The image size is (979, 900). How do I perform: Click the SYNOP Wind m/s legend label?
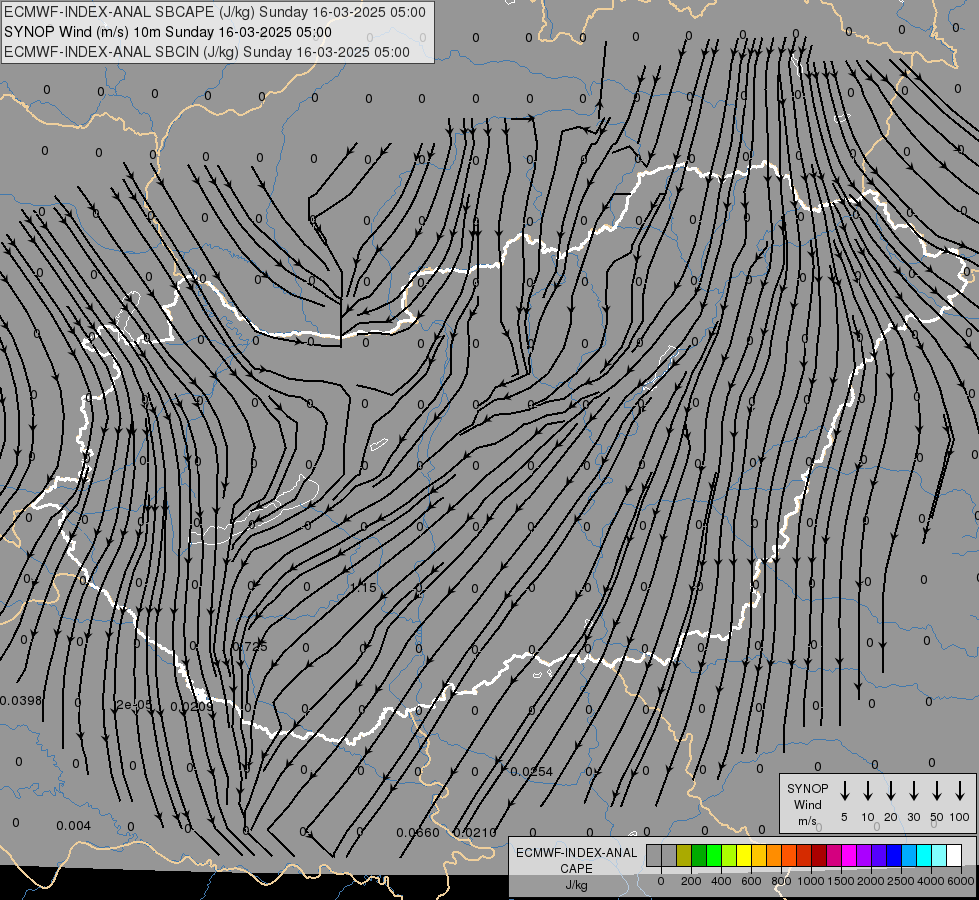(x=807, y=804)
